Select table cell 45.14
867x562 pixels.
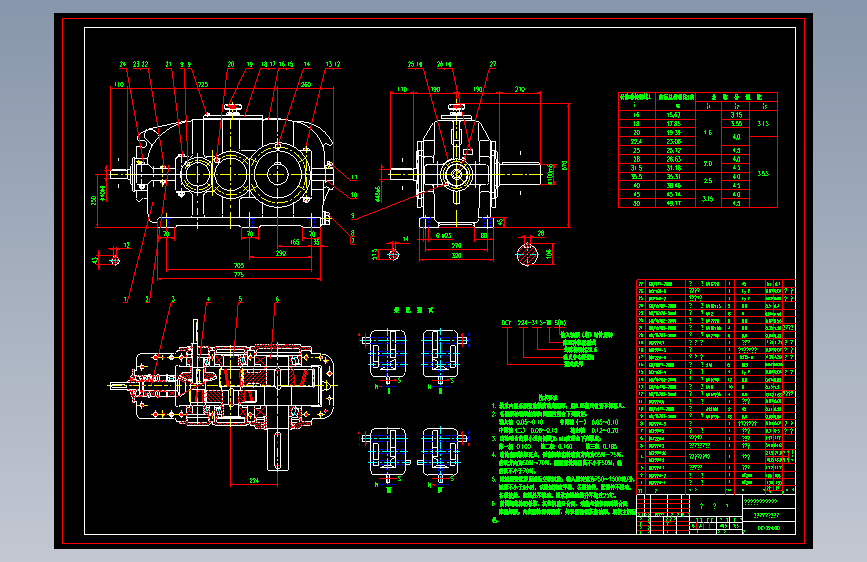pos(673,195)
